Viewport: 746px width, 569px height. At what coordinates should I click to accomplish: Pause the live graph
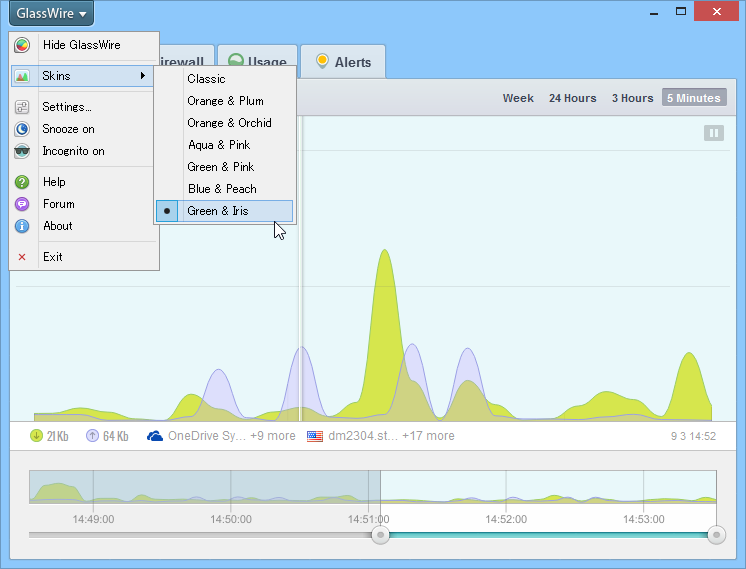(x=714, y=133)
